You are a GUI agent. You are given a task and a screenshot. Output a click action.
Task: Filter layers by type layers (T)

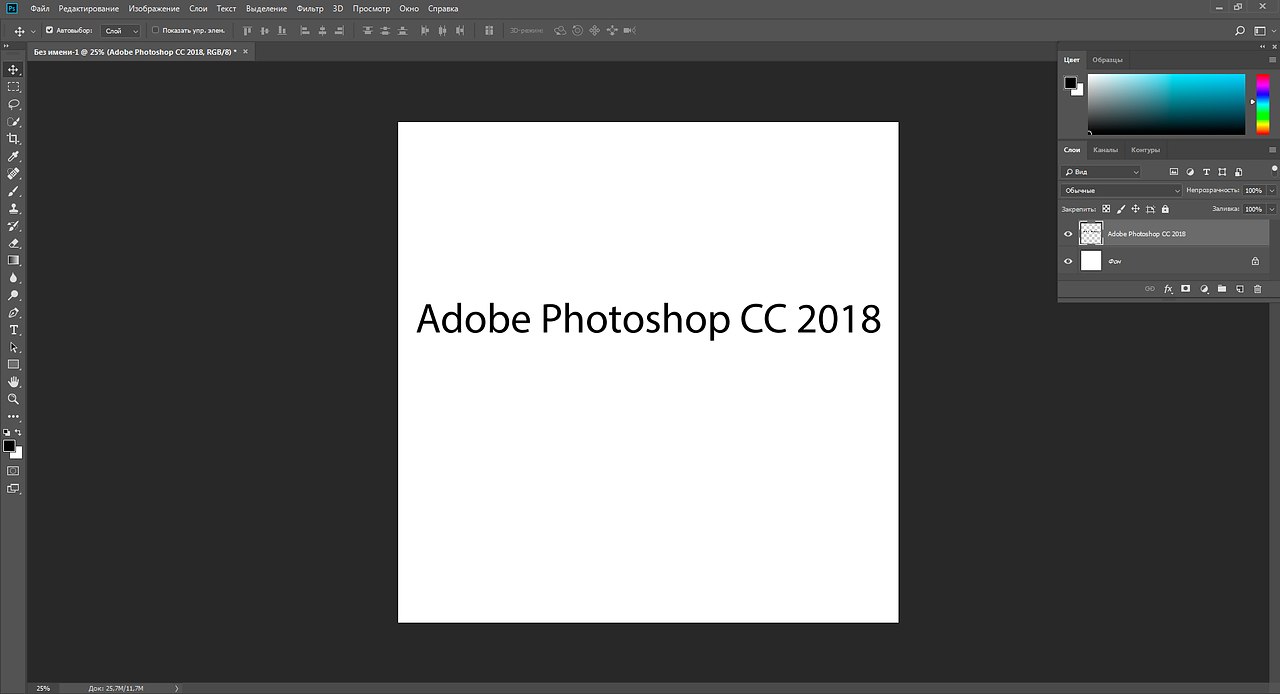pos(1206,172)
